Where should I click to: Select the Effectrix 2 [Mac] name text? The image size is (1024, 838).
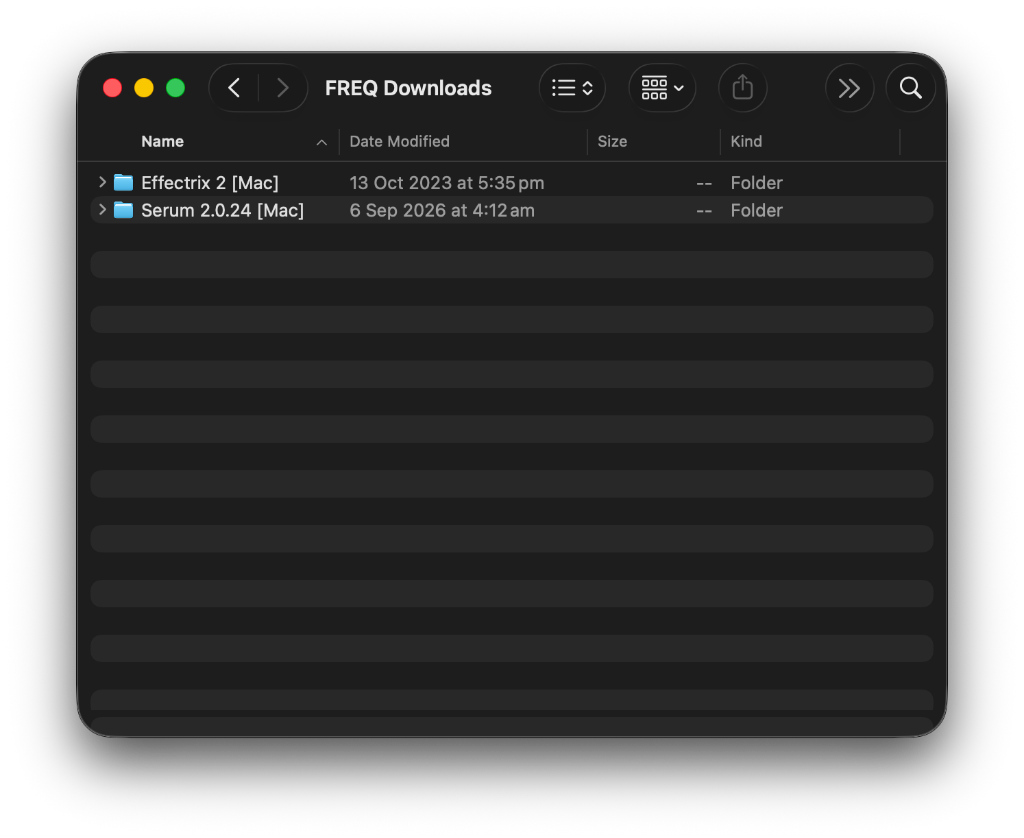click(210, 182)
